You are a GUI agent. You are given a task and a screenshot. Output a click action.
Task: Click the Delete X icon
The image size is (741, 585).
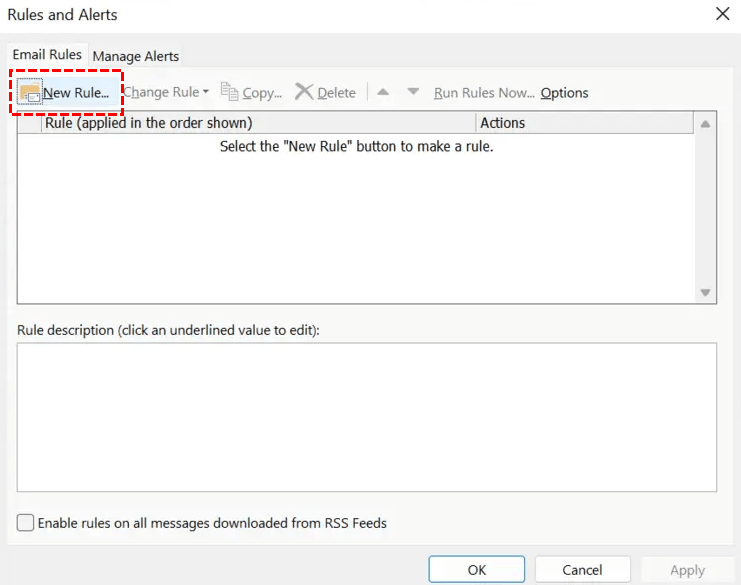click(x=304, y=92)
